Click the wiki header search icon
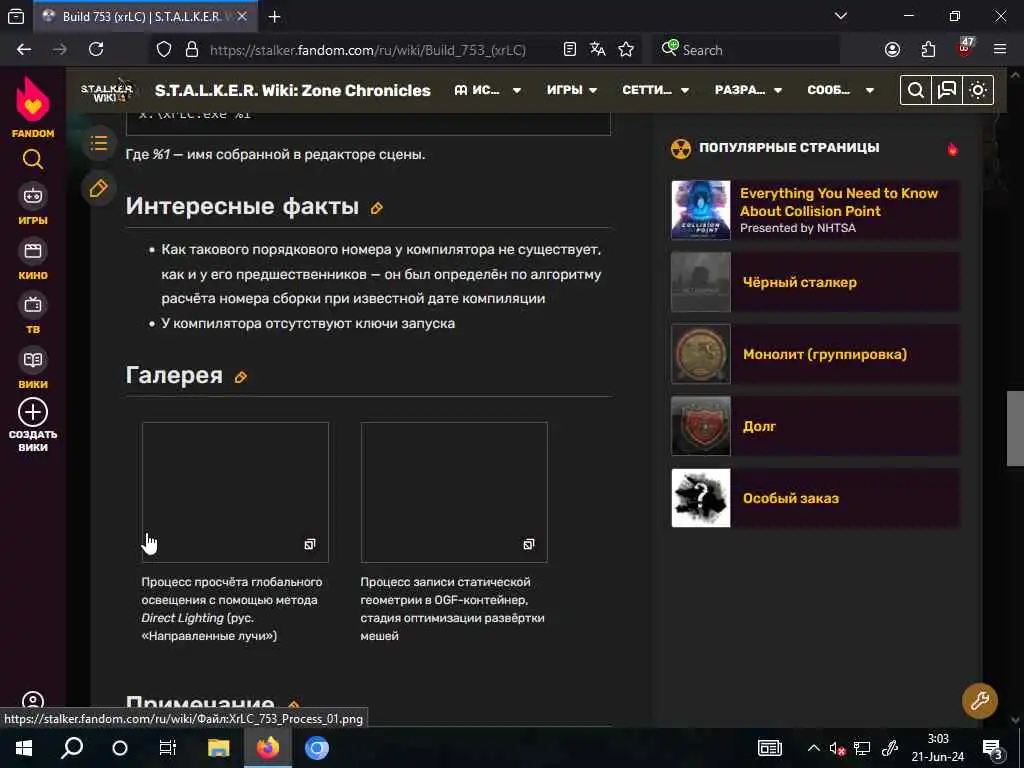 916,90
